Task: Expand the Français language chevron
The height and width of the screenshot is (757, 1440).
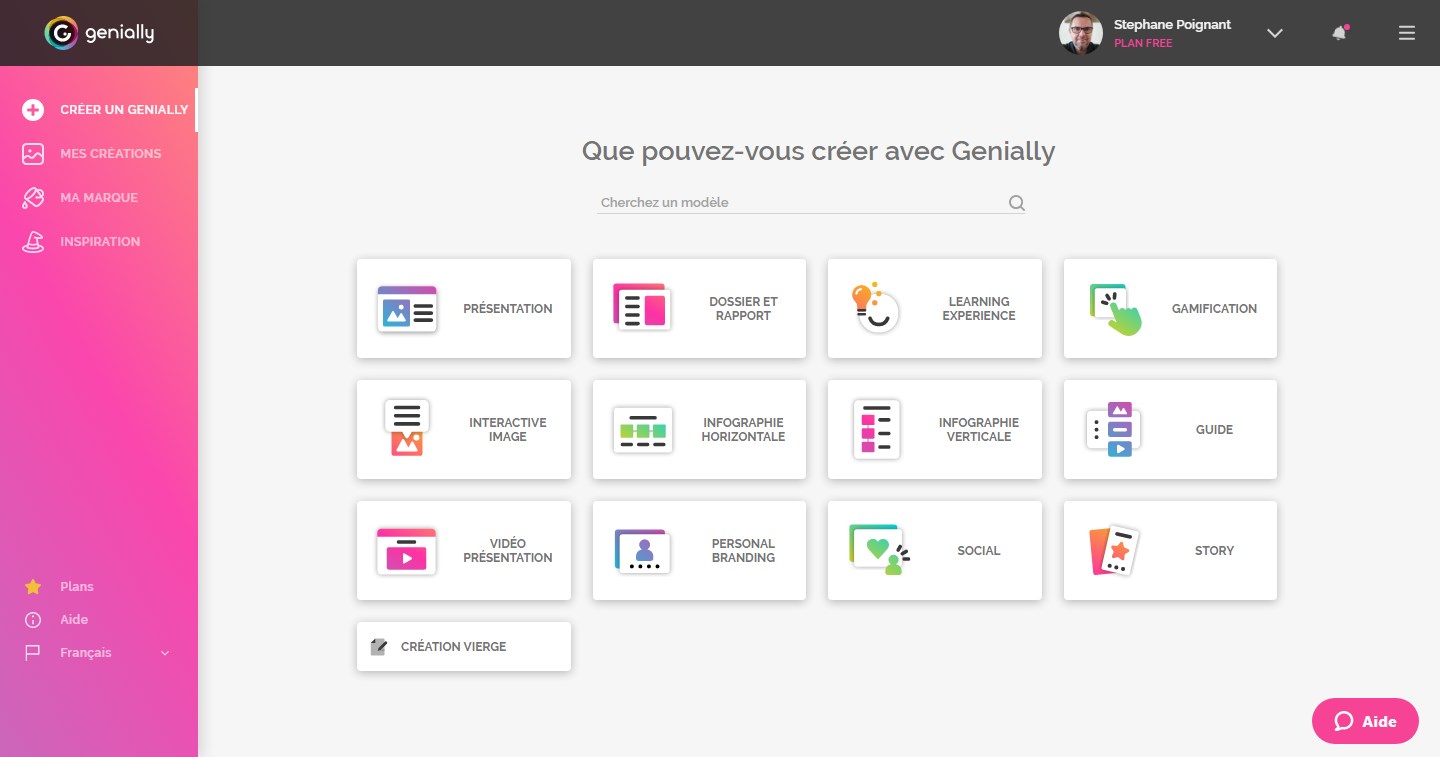Action: click(165, 654)
